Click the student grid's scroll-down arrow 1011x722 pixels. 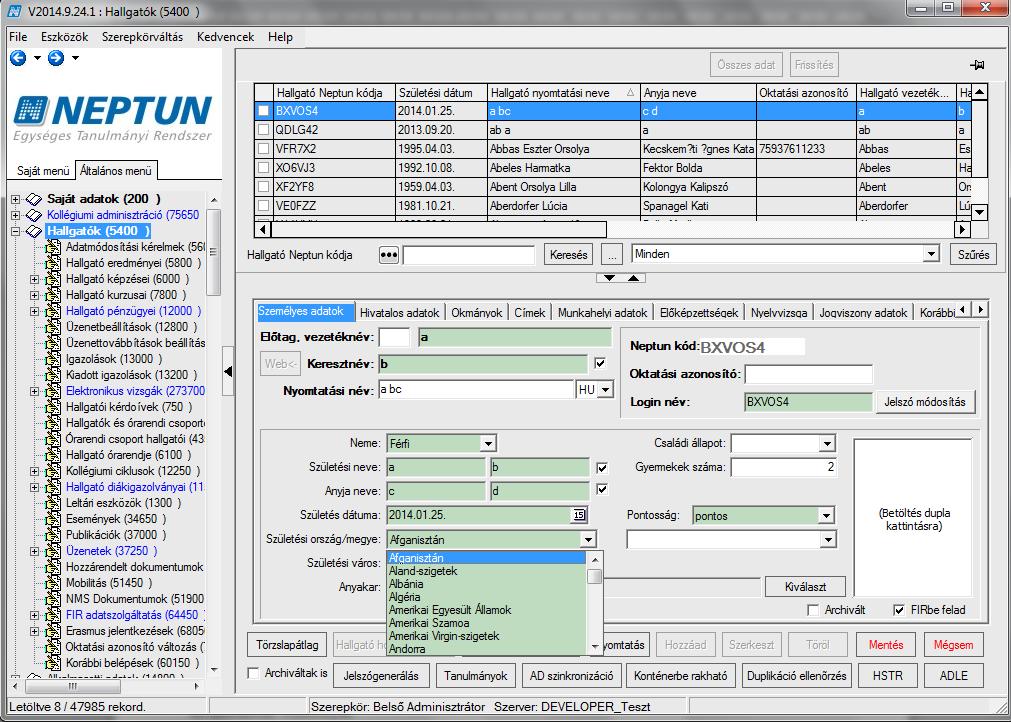pos(979,212)
